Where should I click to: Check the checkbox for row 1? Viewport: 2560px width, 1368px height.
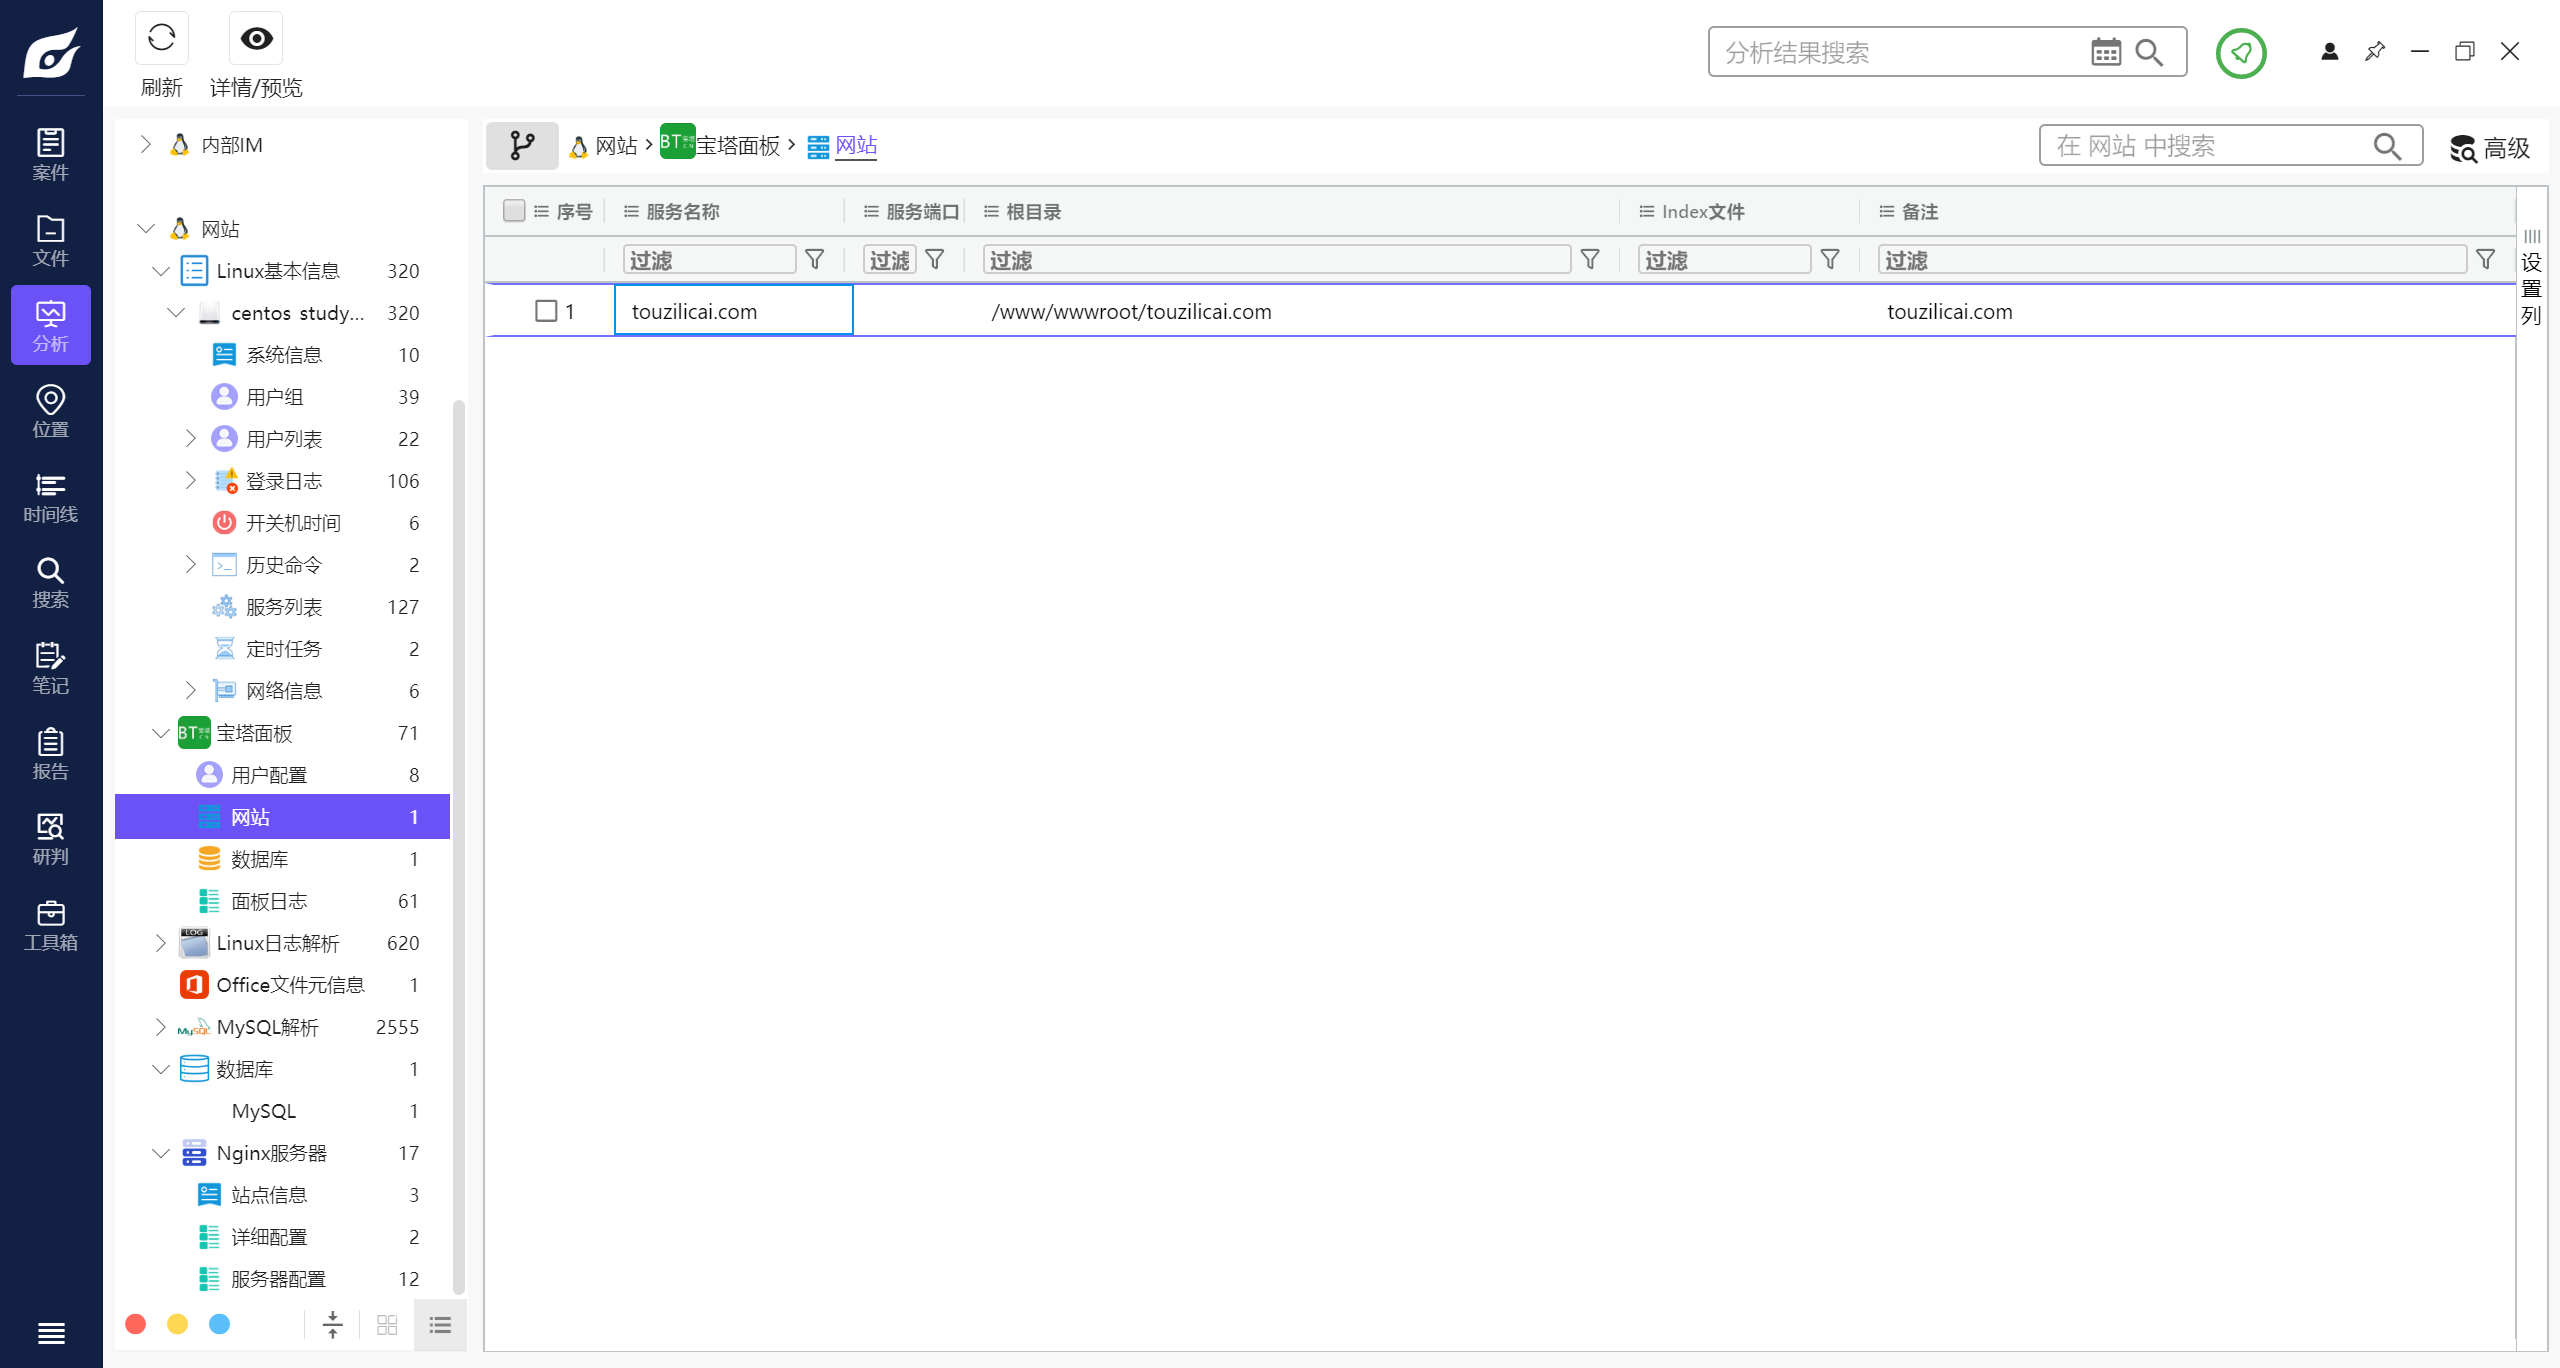[546, 311]
